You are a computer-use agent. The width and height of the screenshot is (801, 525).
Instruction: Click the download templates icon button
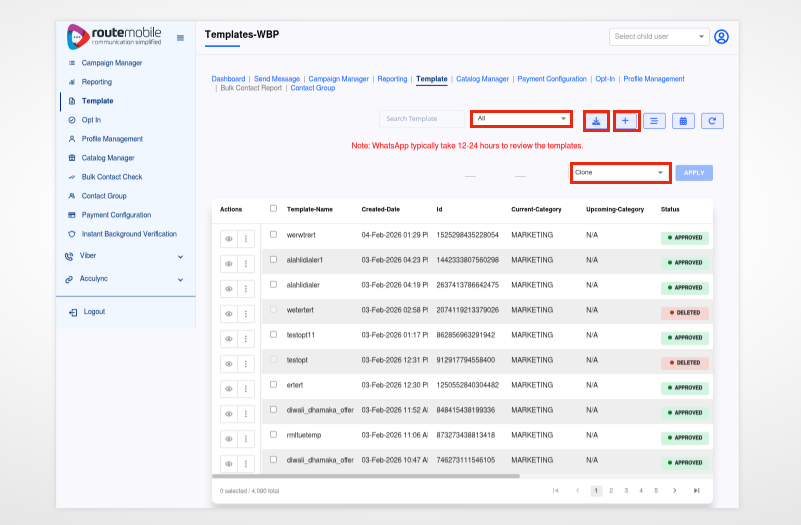point(596,121)
